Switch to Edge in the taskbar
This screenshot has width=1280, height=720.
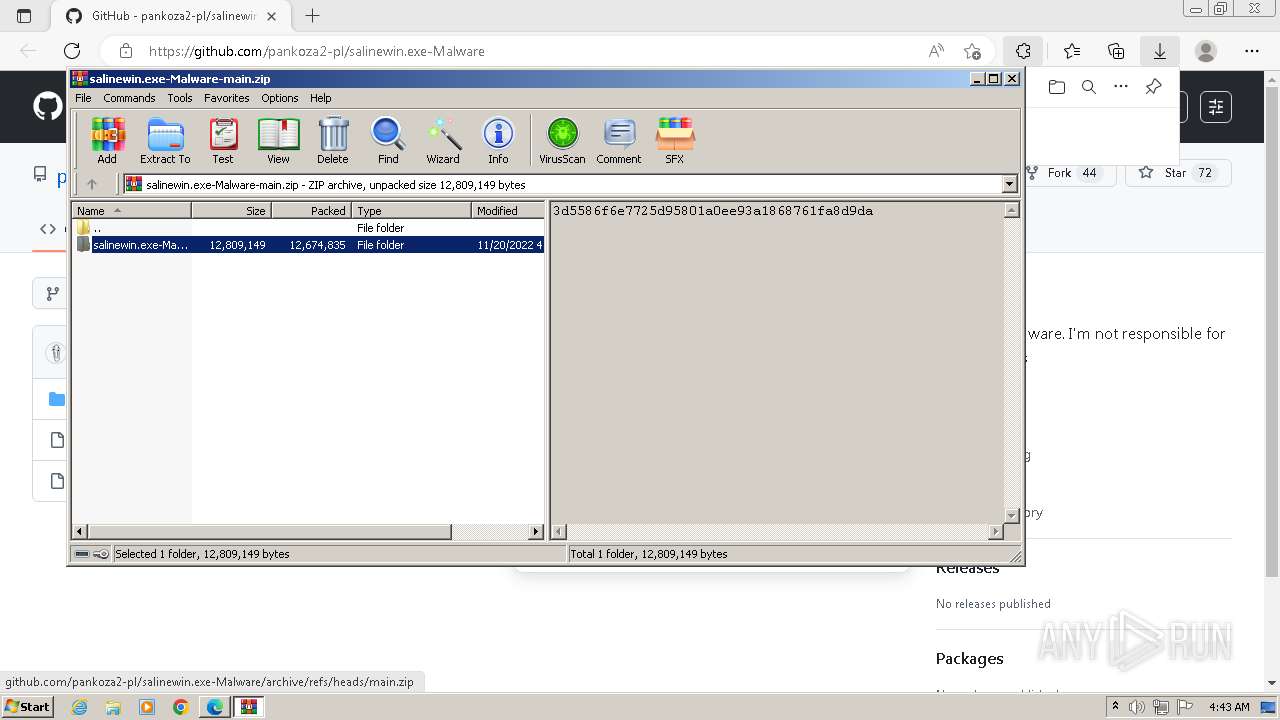(214, 707)
